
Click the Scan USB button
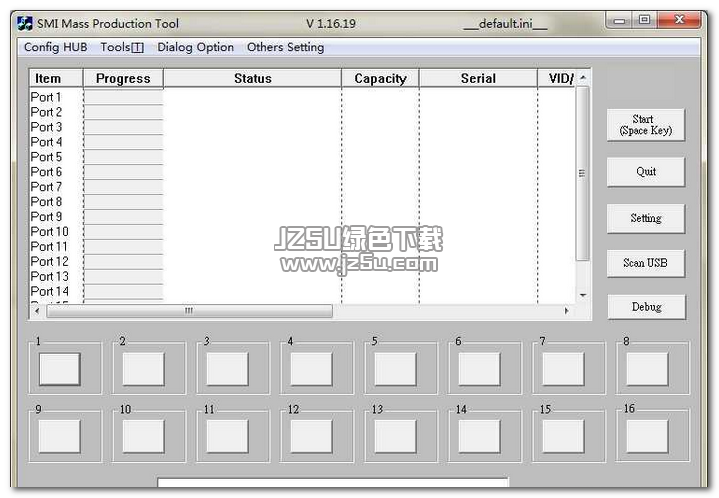[646, 263]
